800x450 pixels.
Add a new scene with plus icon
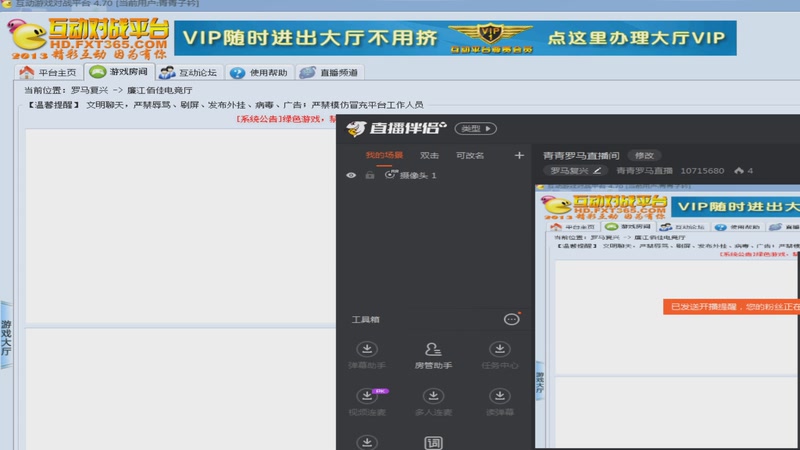point(519,155)
